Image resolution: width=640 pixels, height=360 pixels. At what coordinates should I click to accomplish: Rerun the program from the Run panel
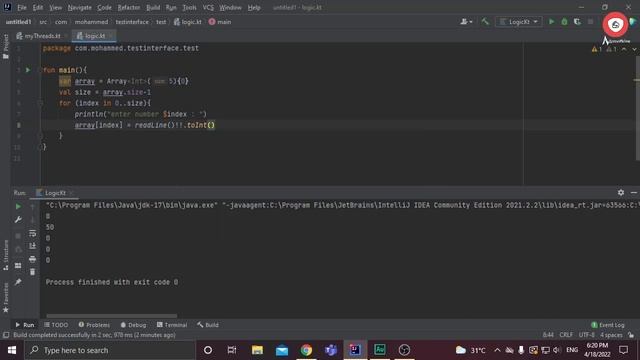(18, 207)
